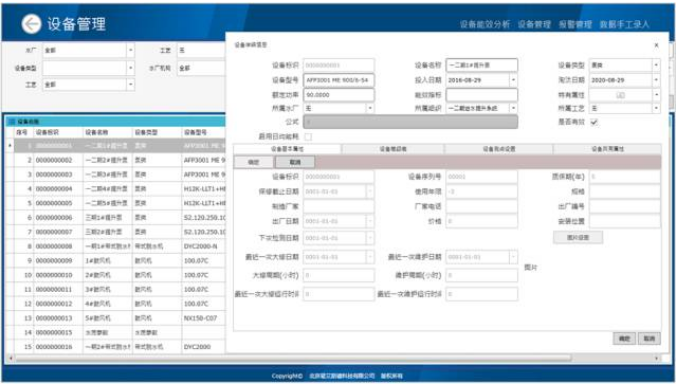Click 确定 at the dialog bottom right
This screenshot has width=676, height=384.
[624, 338]
